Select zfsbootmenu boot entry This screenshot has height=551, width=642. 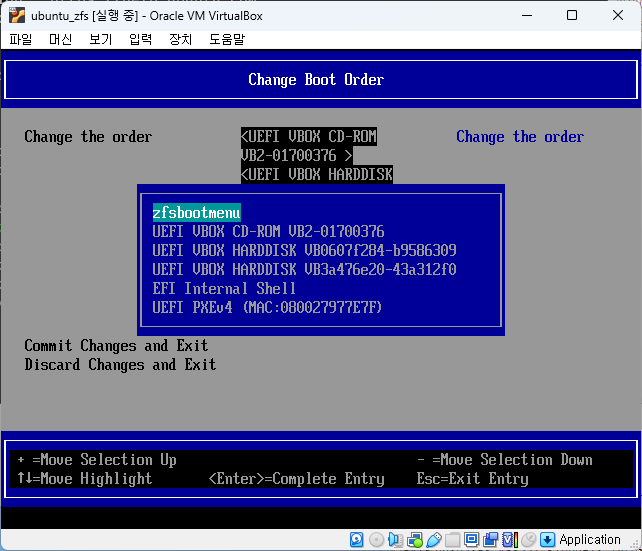pyautogui.click(x=196, y=212)
